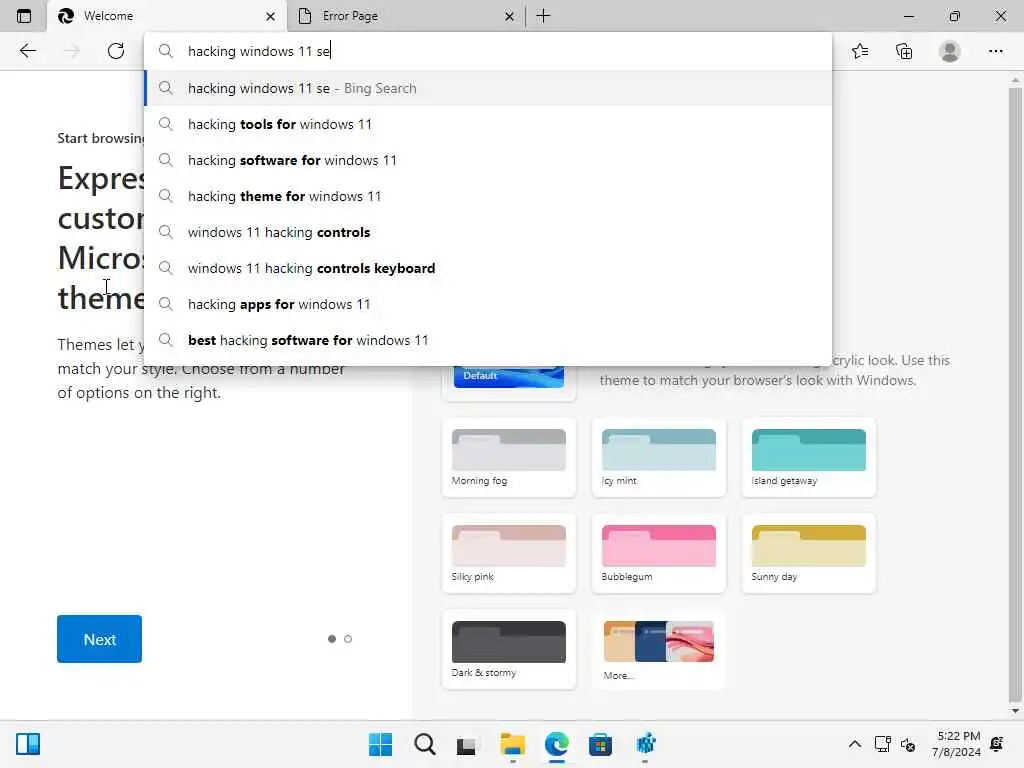The height and width of the screenshot is (768, 1024).
Task: Select suggestion 'windows 11 hacking controls'
Action: click(488, 232)
